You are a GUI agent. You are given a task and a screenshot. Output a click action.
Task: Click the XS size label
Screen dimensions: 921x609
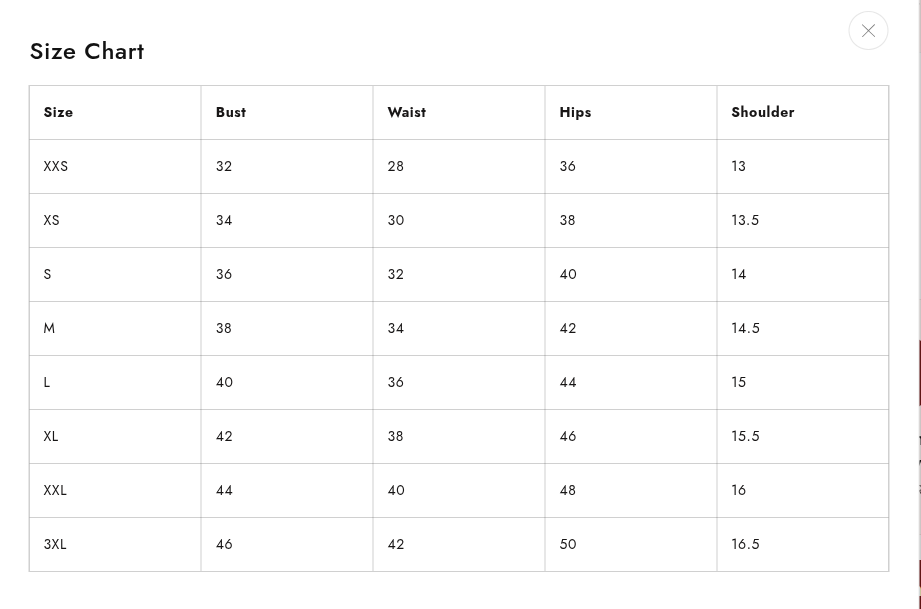52,220
